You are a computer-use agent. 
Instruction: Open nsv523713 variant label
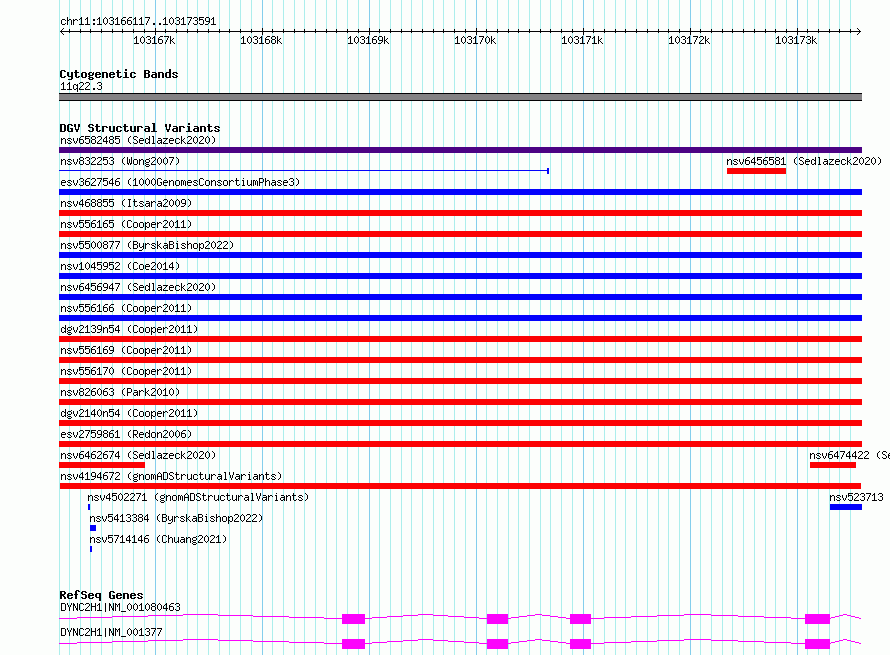856,497
